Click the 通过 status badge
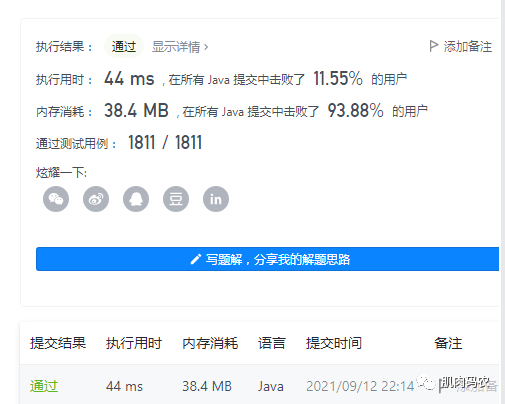Screen dimensions: 505x404 click(x=124, y=46)
